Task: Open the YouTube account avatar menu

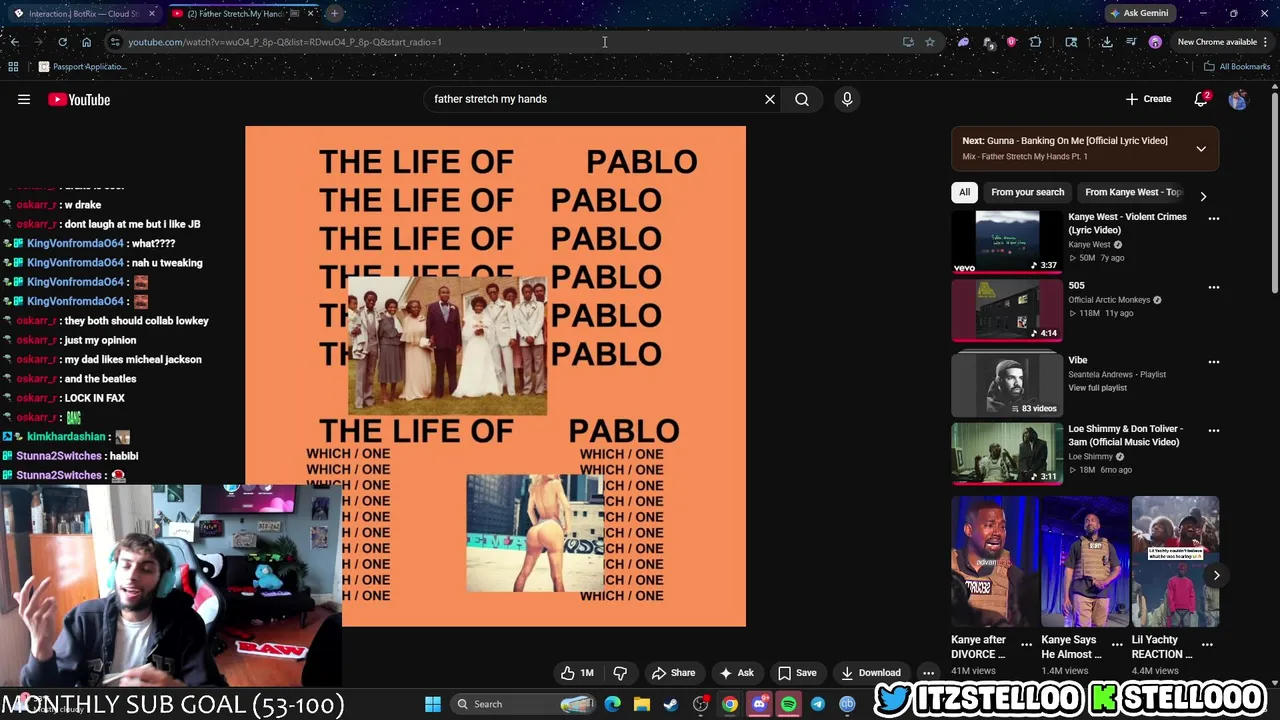Action: click(x=1238, y=99)
